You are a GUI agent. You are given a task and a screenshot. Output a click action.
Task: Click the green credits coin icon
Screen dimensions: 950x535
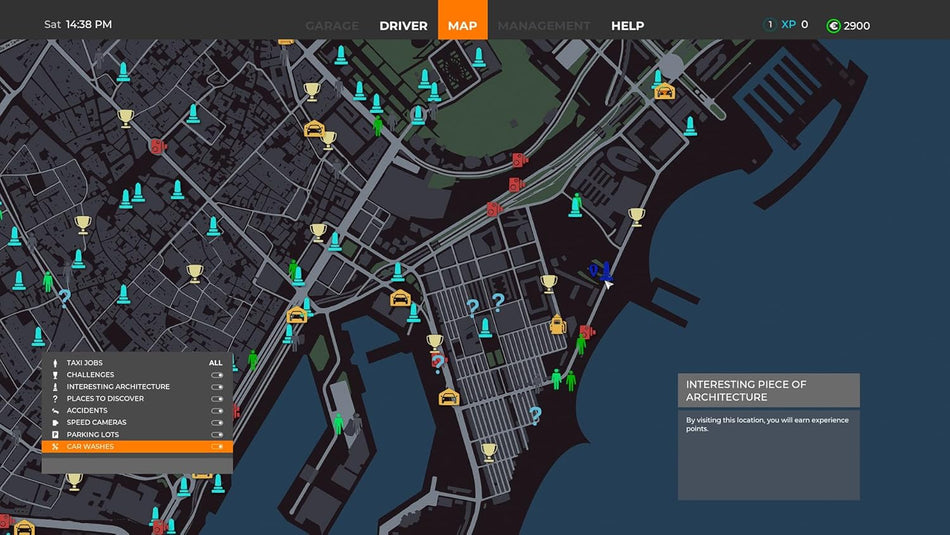point(833,25)
